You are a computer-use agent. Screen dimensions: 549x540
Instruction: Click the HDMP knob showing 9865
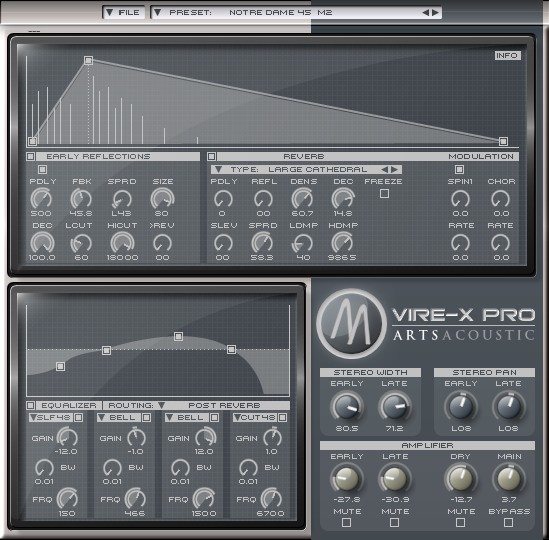coord(342,243)
